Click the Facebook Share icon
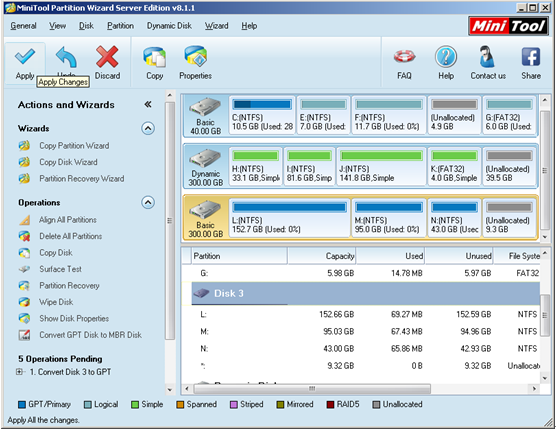Screen dimensions: 556x429 tap(531, 57)
